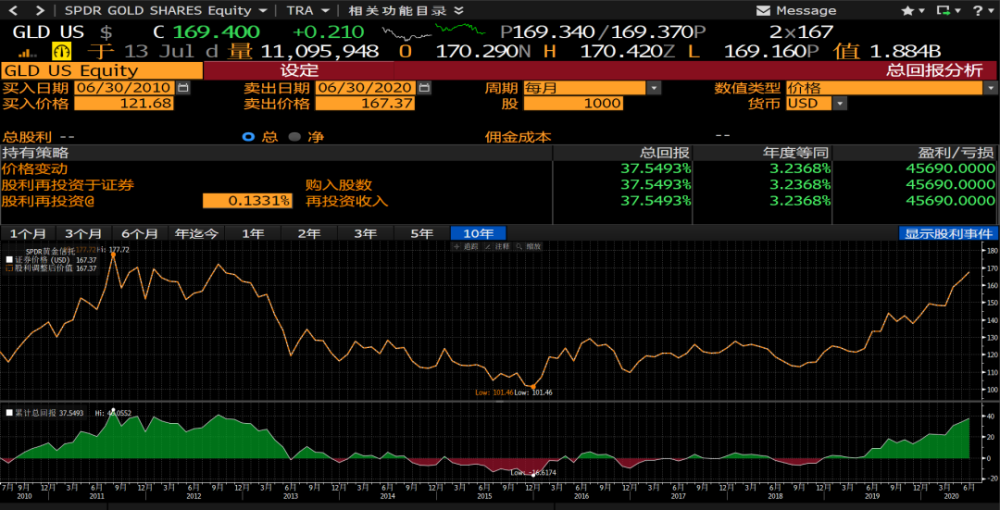Click the green intraday sparkline chart
Viewport: 1000px width, 510px height.
click(460, 29)
